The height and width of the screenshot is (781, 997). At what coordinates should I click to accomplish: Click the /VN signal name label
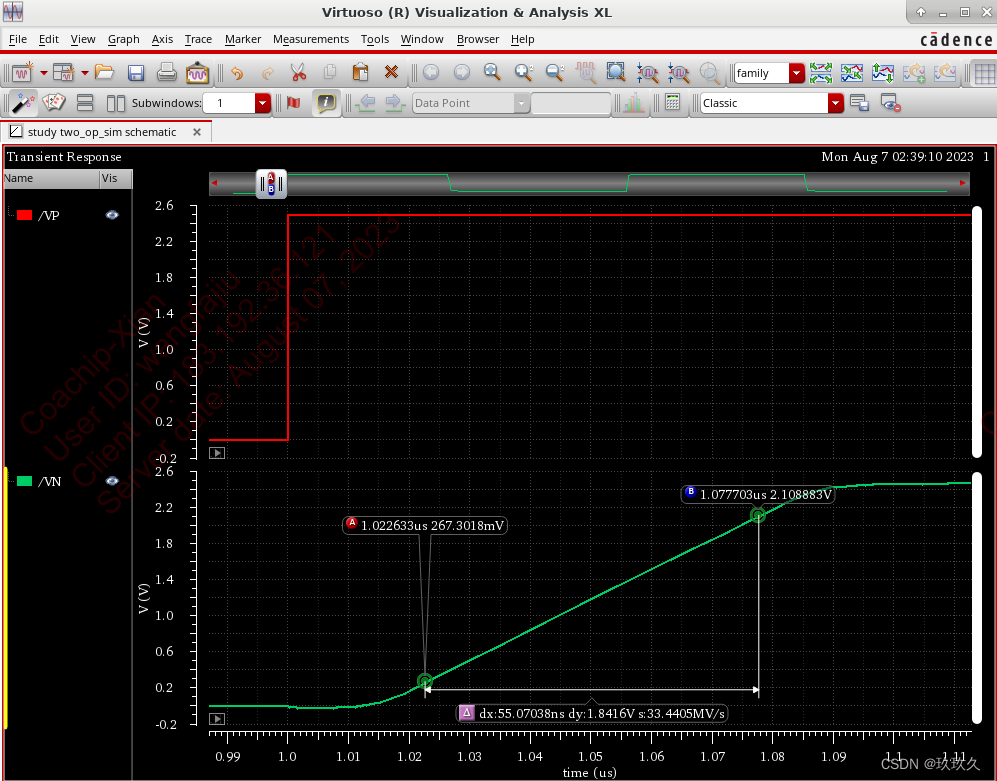click(x=50, y=481)
